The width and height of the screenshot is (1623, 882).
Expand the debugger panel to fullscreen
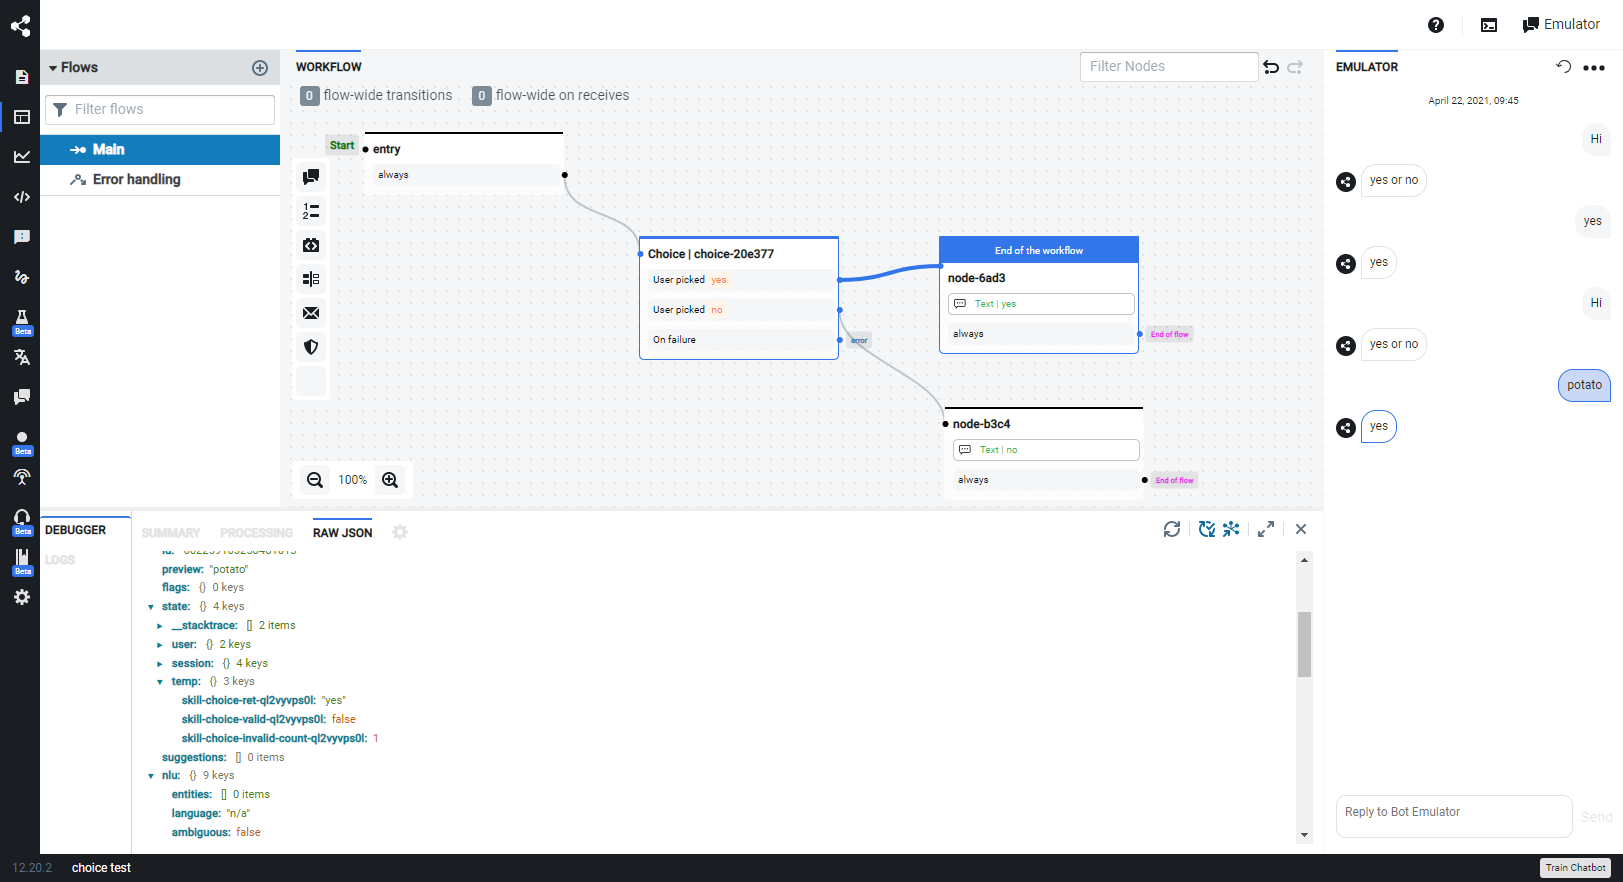1266,529
